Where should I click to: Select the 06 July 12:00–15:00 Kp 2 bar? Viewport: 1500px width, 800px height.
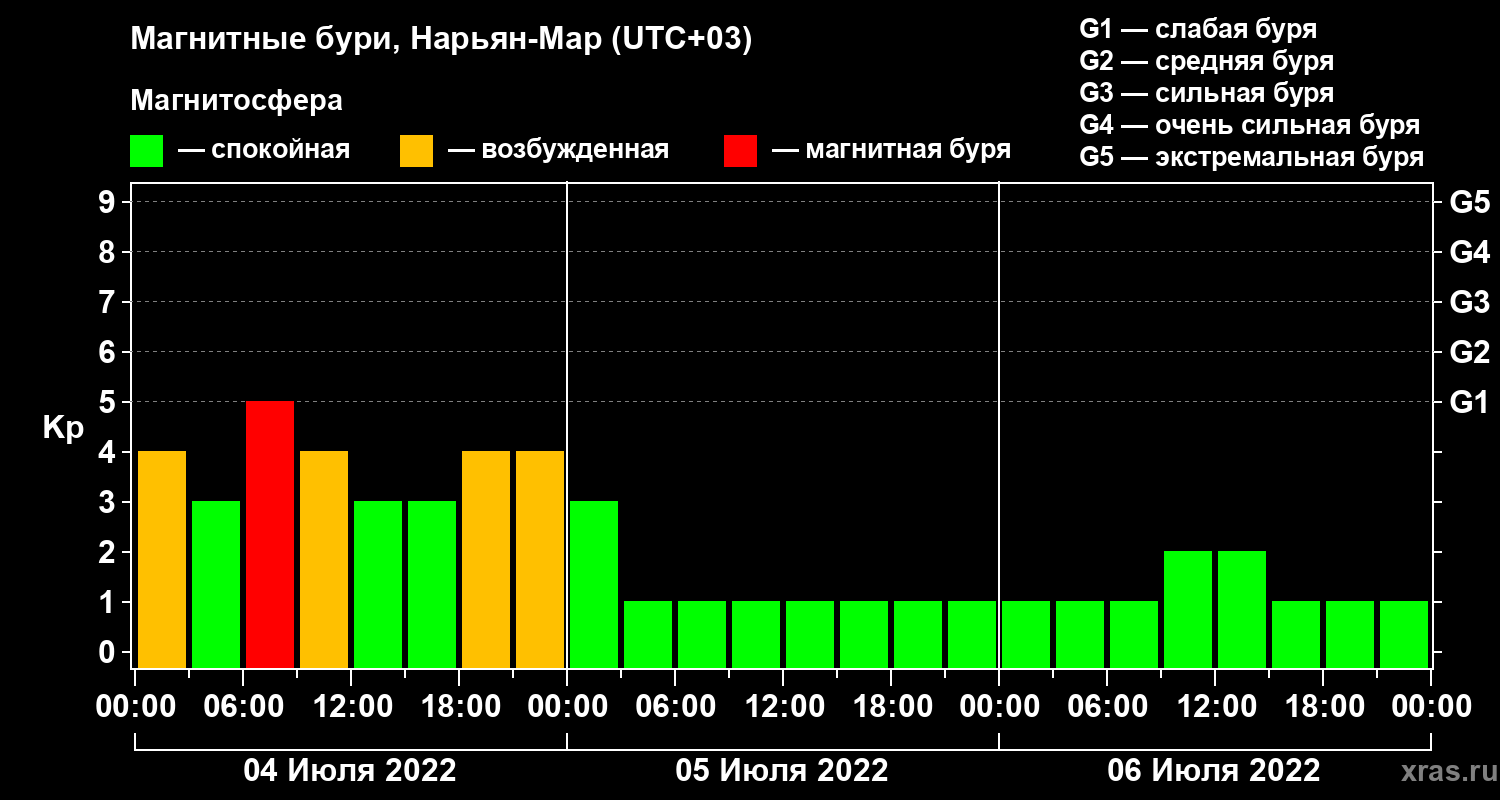pyautogui.click(x=1242, y=609)
